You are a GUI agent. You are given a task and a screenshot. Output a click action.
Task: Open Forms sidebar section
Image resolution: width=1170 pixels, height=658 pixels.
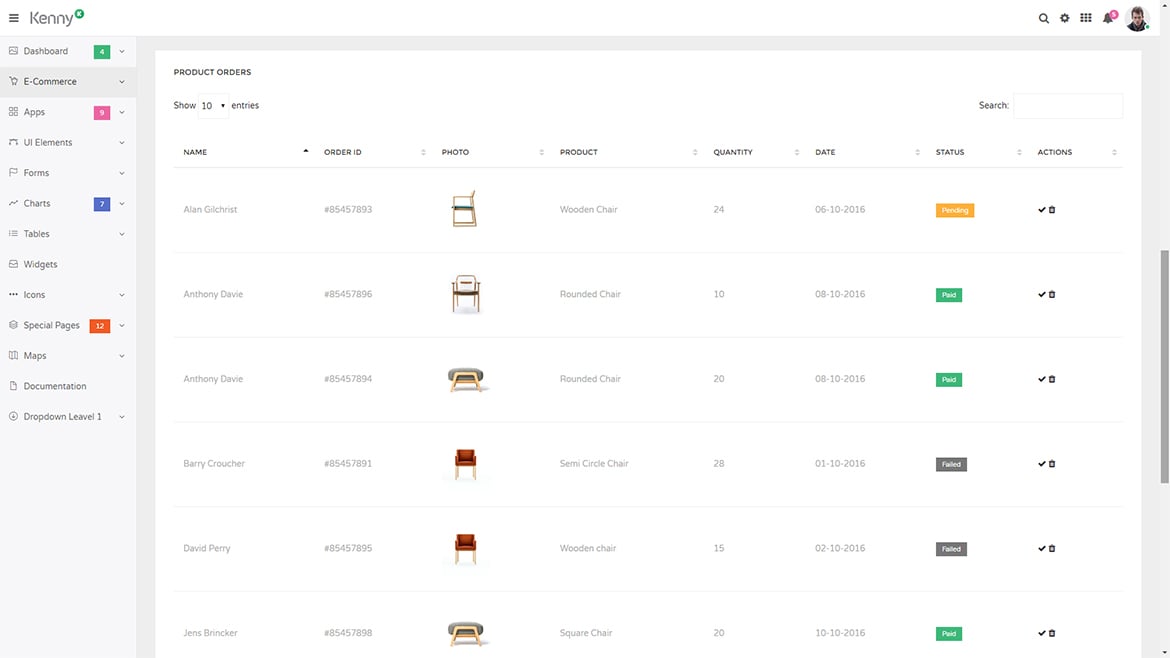click(x=68, y=173)
